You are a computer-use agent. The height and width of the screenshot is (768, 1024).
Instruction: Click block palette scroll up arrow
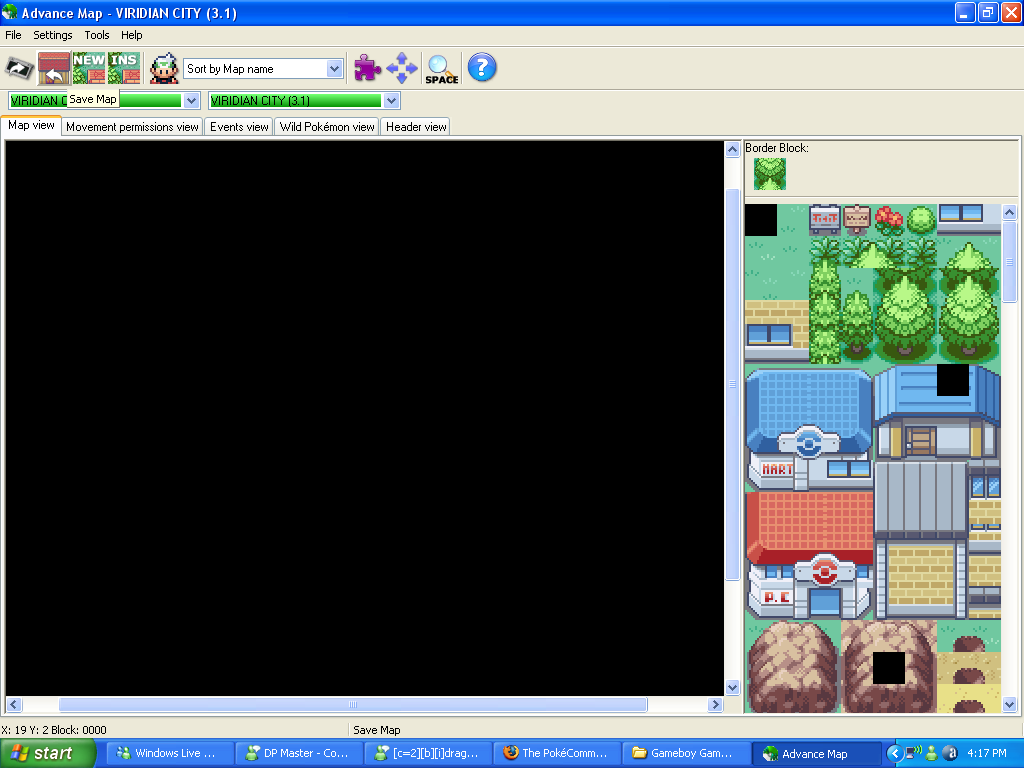pyautogui.click(x=1009, y=212)
